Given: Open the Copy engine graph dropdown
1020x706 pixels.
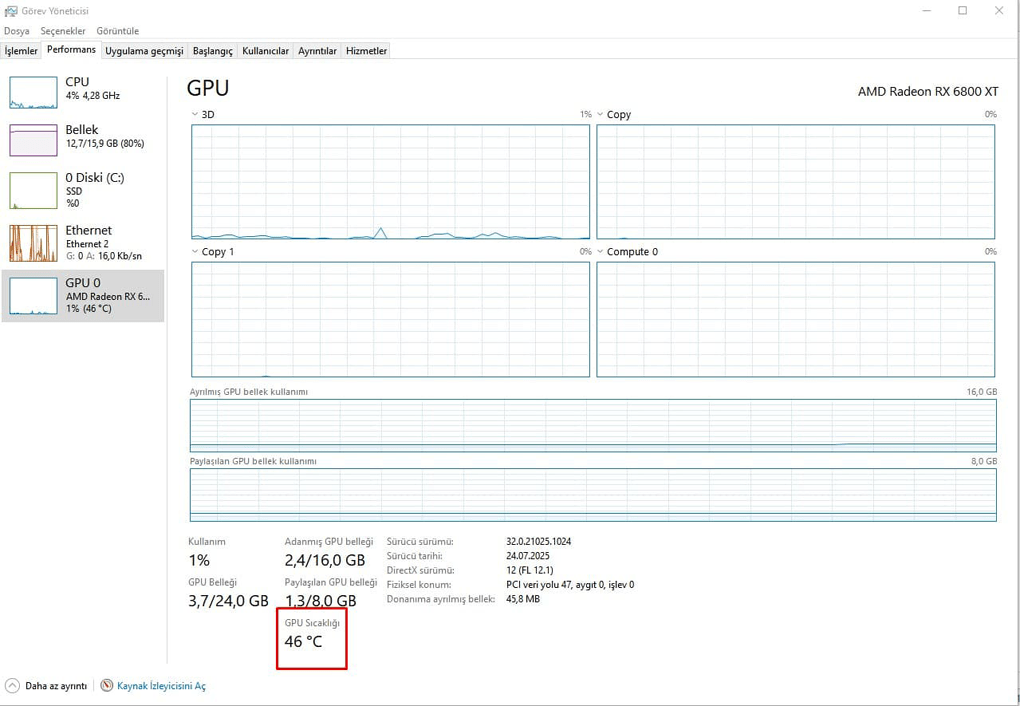Looking at the screenshot, I should (601, 115).
